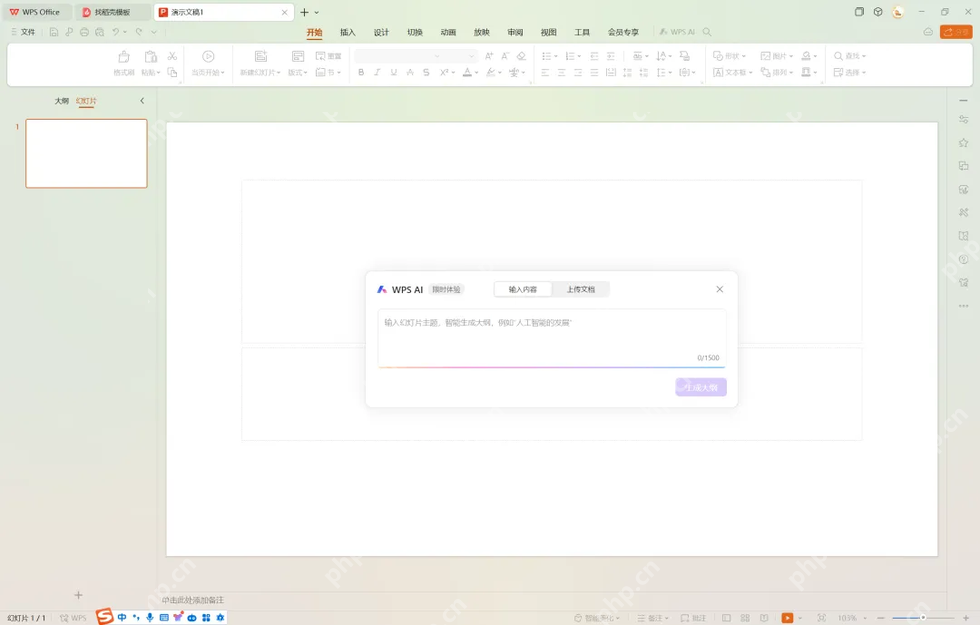
Task: Click the Increase Indent icon
Action: click(611, 56)
